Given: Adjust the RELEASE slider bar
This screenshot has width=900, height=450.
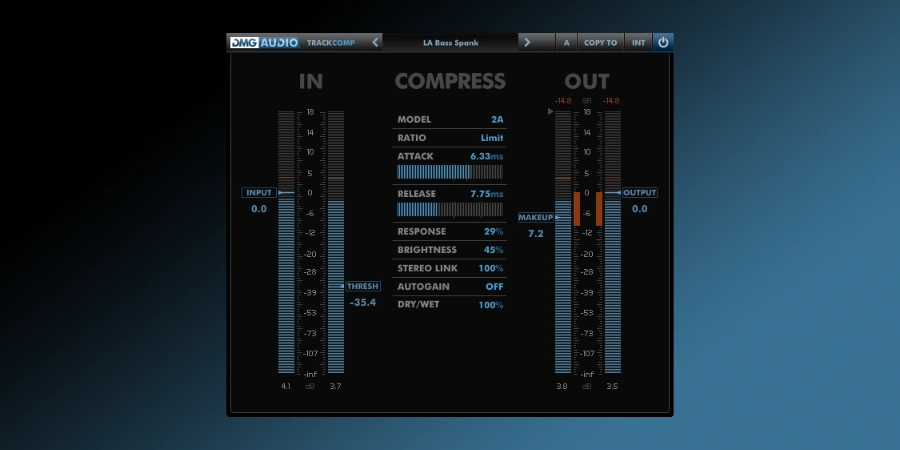Looking at the screenshot, I should click(x=450, y=210).
